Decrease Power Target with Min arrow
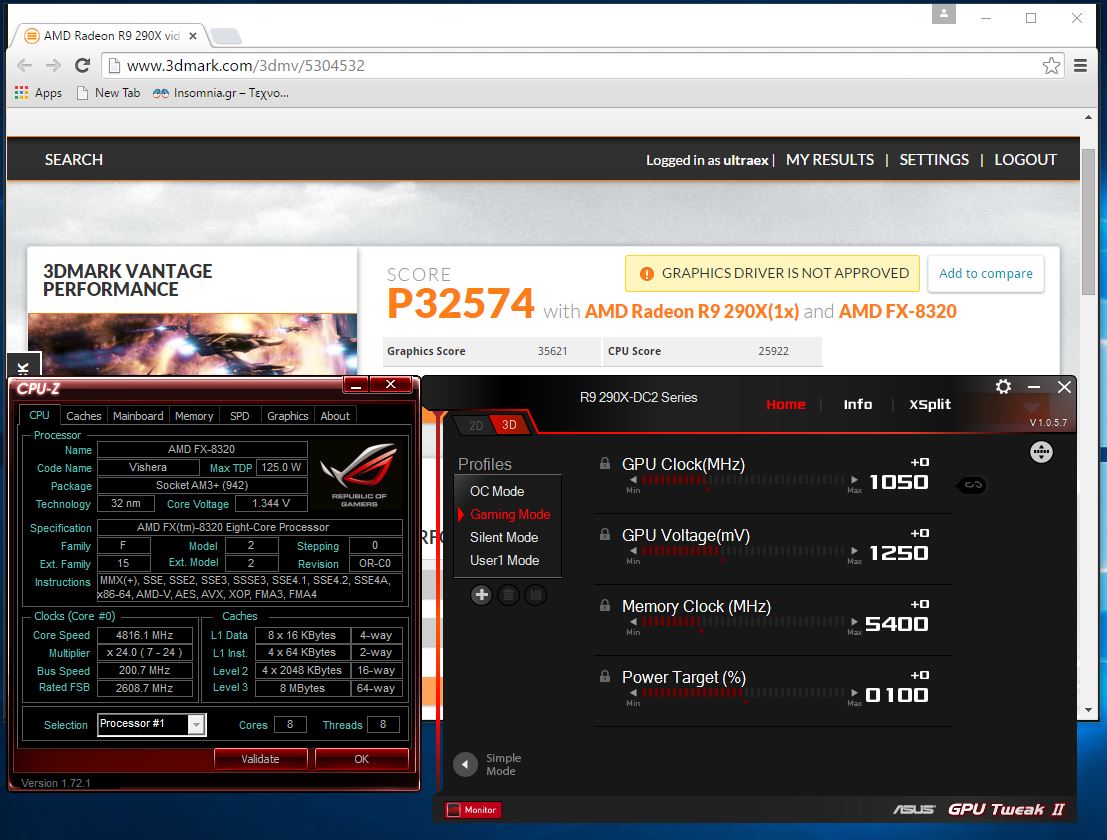The height and width of the screenshot is (840, 1107). tap(633, 693)
